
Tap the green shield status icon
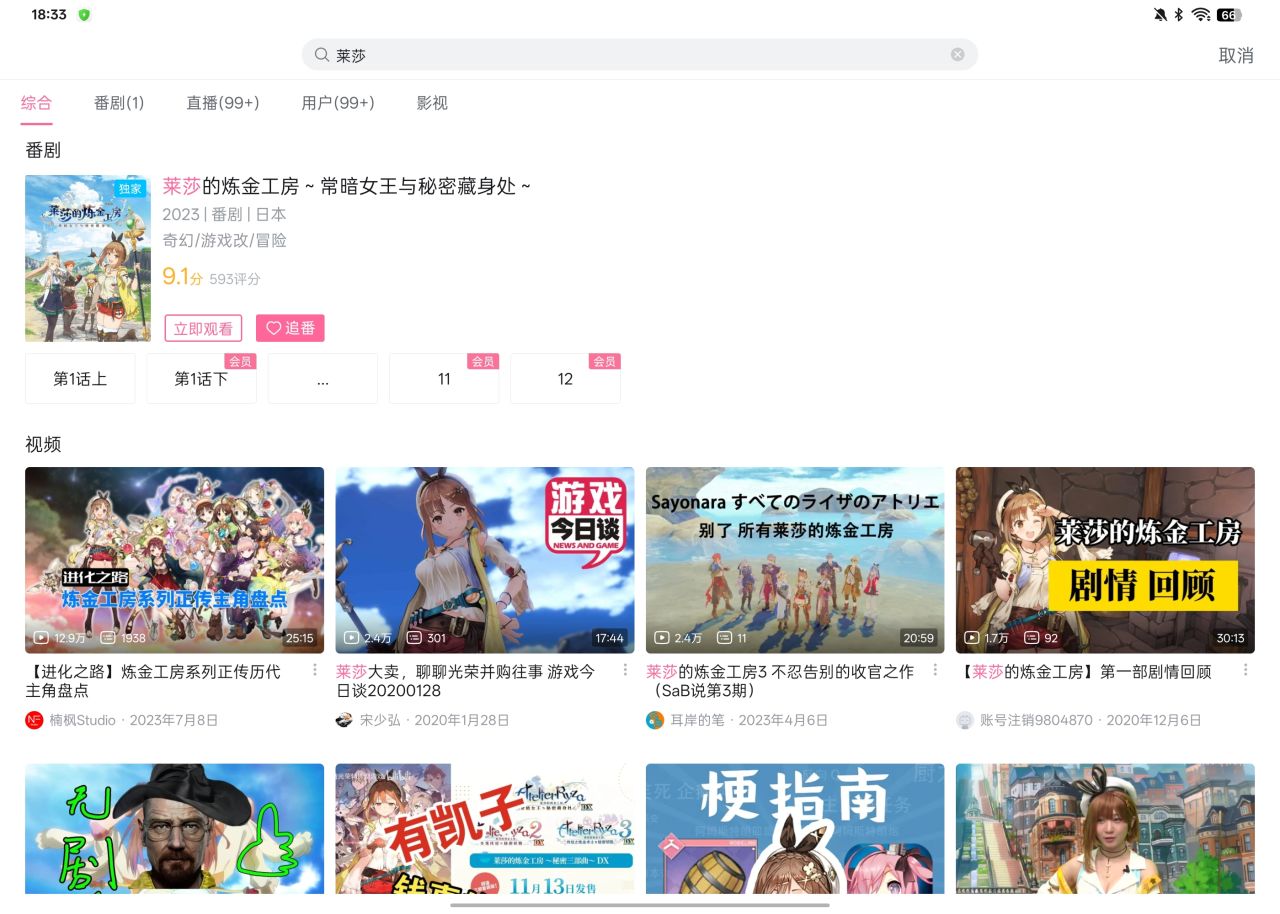tap(84, 15)
